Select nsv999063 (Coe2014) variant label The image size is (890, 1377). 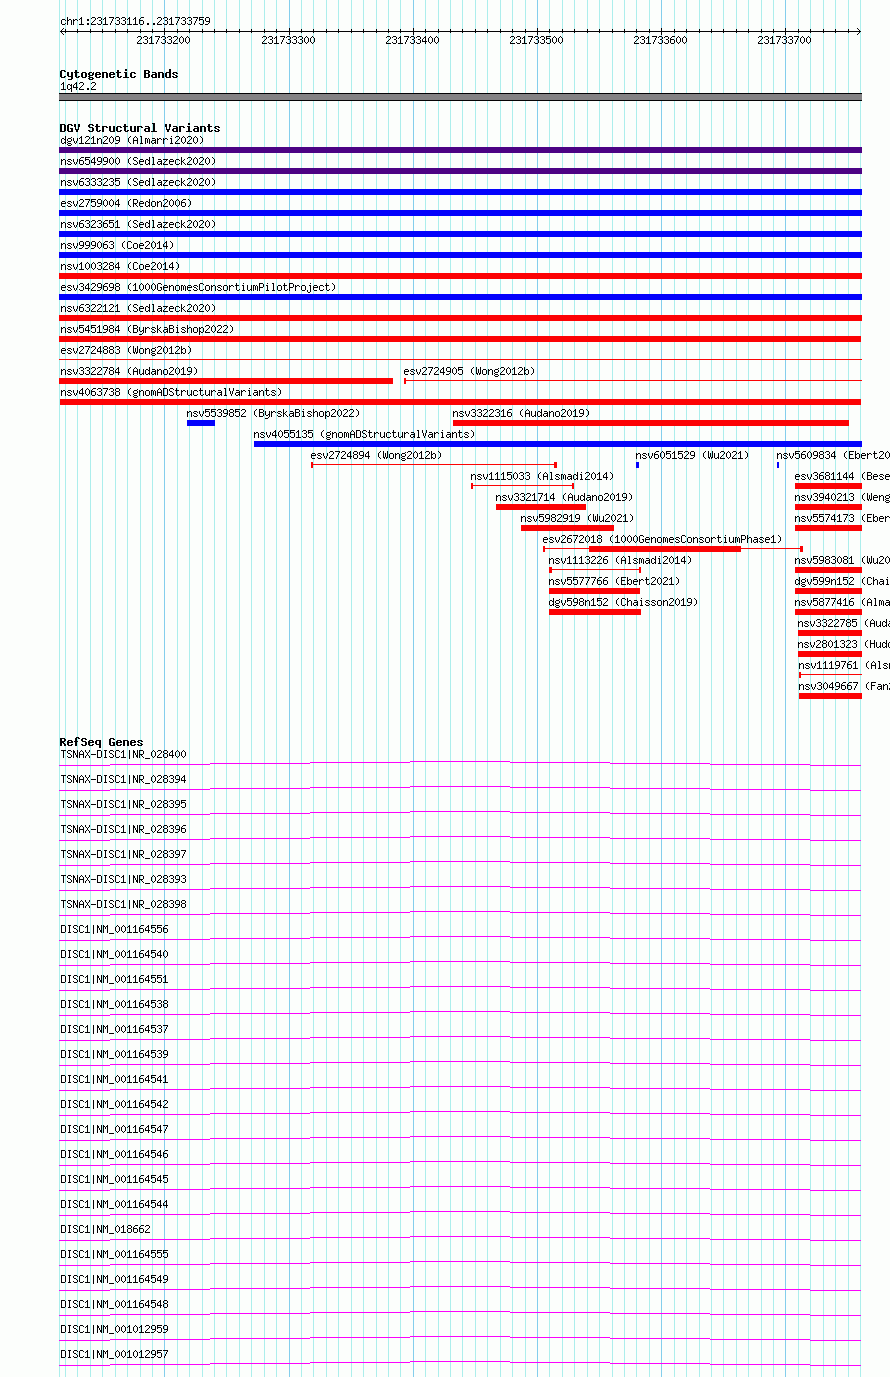click(x=116, y=245)
